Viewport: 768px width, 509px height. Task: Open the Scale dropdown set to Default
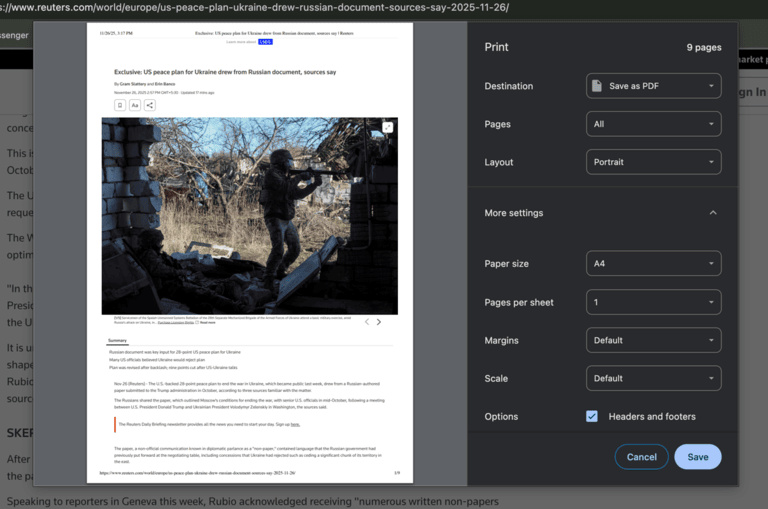(653, 378)
